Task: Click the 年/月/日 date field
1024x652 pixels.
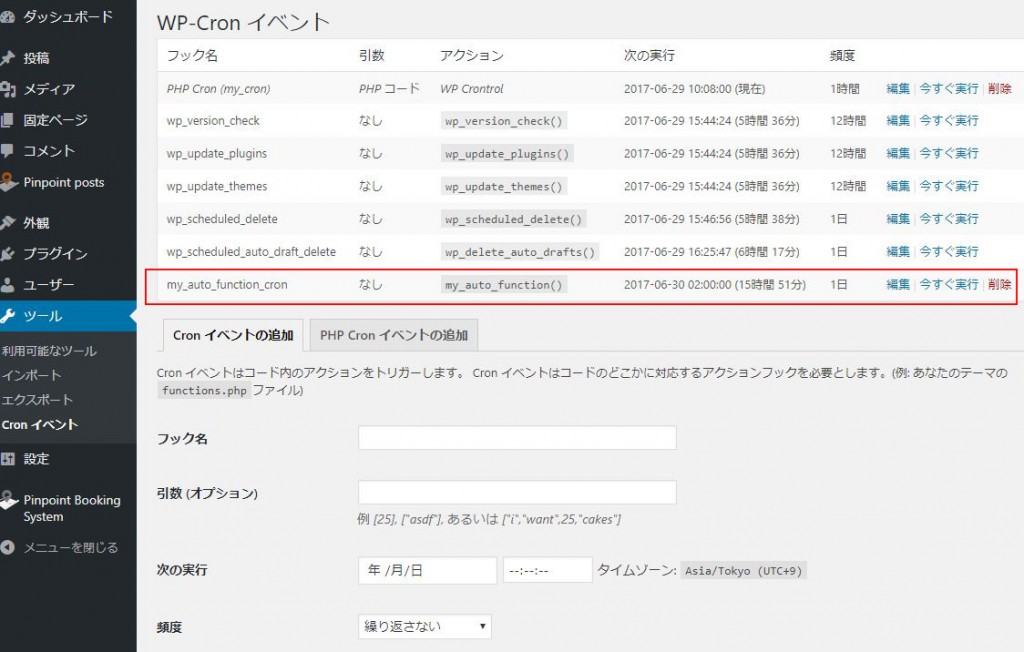Action: click(427, 570)
